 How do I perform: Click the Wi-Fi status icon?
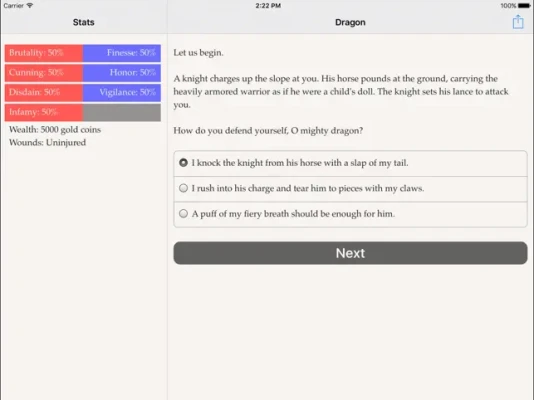point(30,5)
